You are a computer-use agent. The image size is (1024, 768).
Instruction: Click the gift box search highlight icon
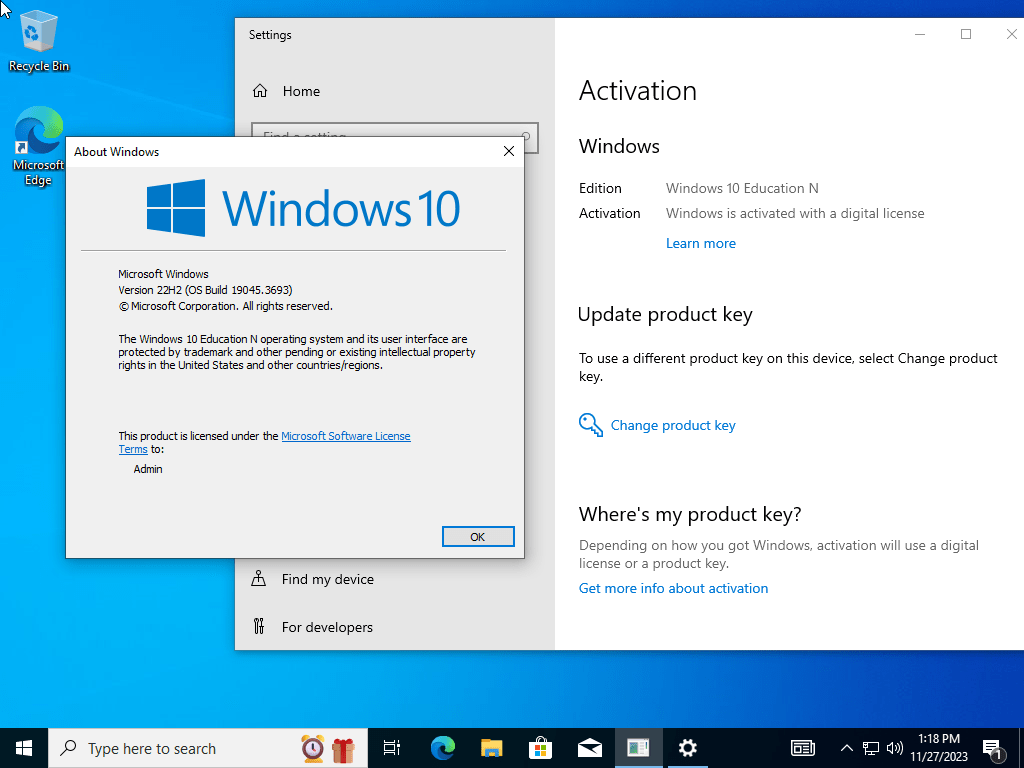(x=343, y=749)
